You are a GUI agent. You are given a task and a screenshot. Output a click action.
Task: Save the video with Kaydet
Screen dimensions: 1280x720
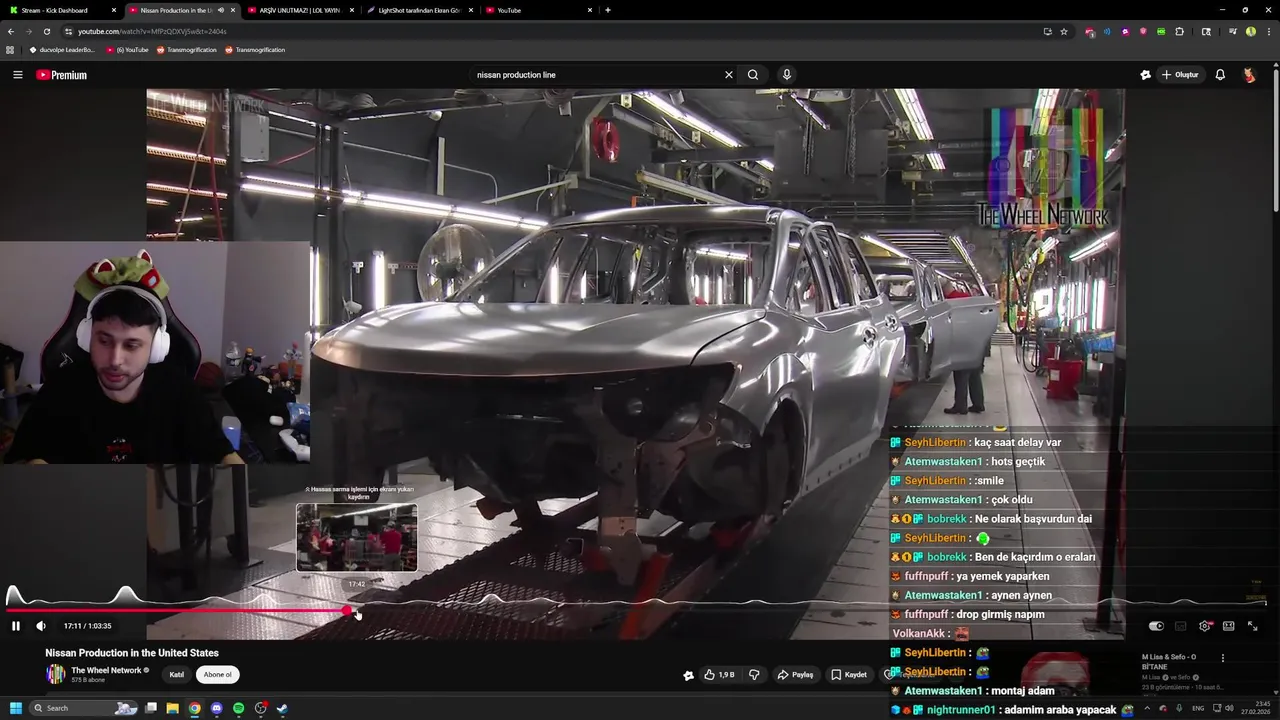848,675
